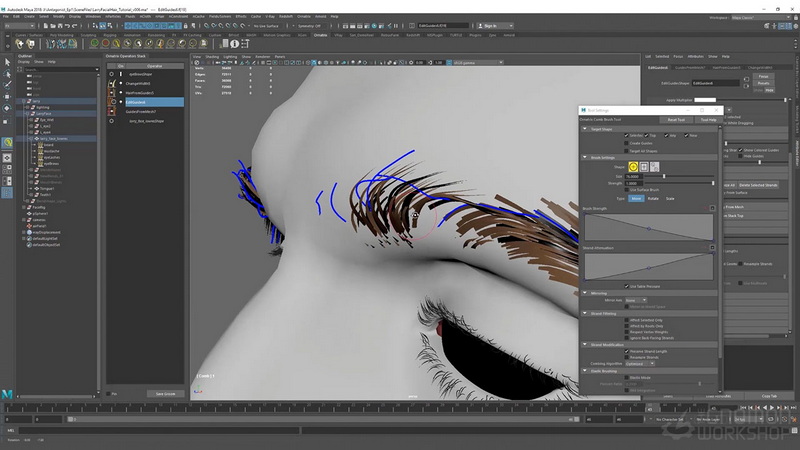Collapse the Elastic Brushing section
The width and height of the screenshot is (800, 450).
[x=585, y=371]
